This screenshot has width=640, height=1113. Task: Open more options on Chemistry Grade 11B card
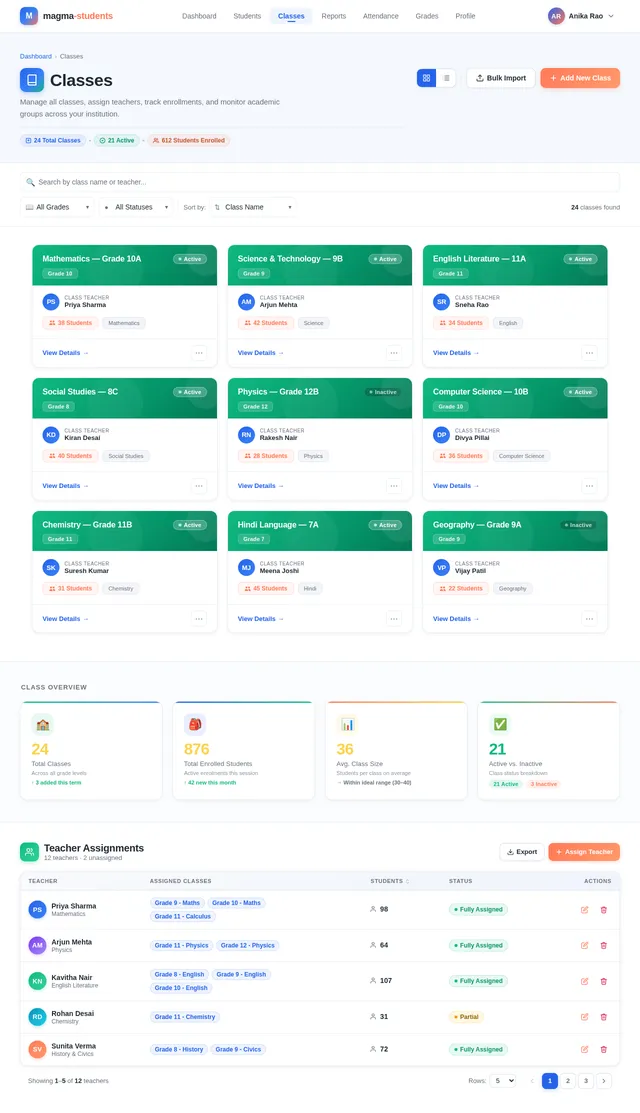pyautogui.click(x=199, y=619)
